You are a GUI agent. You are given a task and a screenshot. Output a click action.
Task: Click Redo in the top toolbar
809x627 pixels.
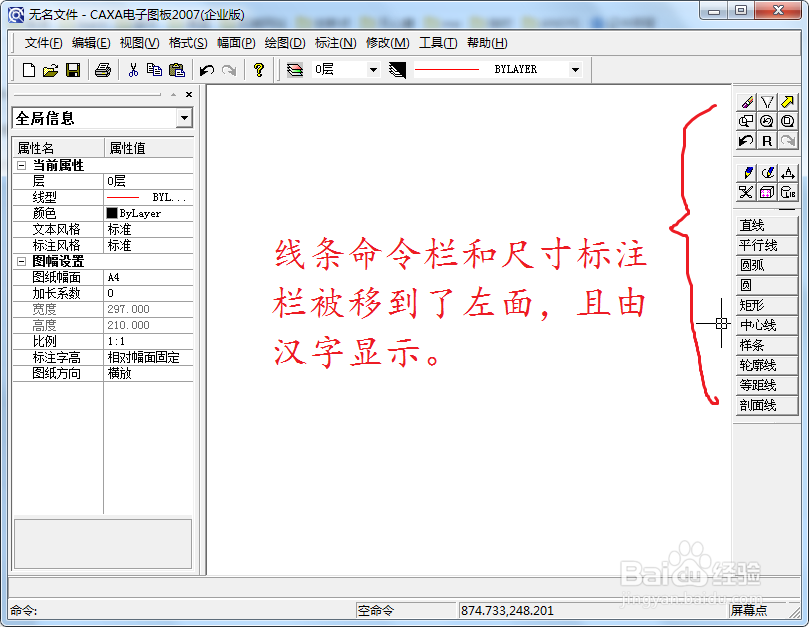click(229, 70)
